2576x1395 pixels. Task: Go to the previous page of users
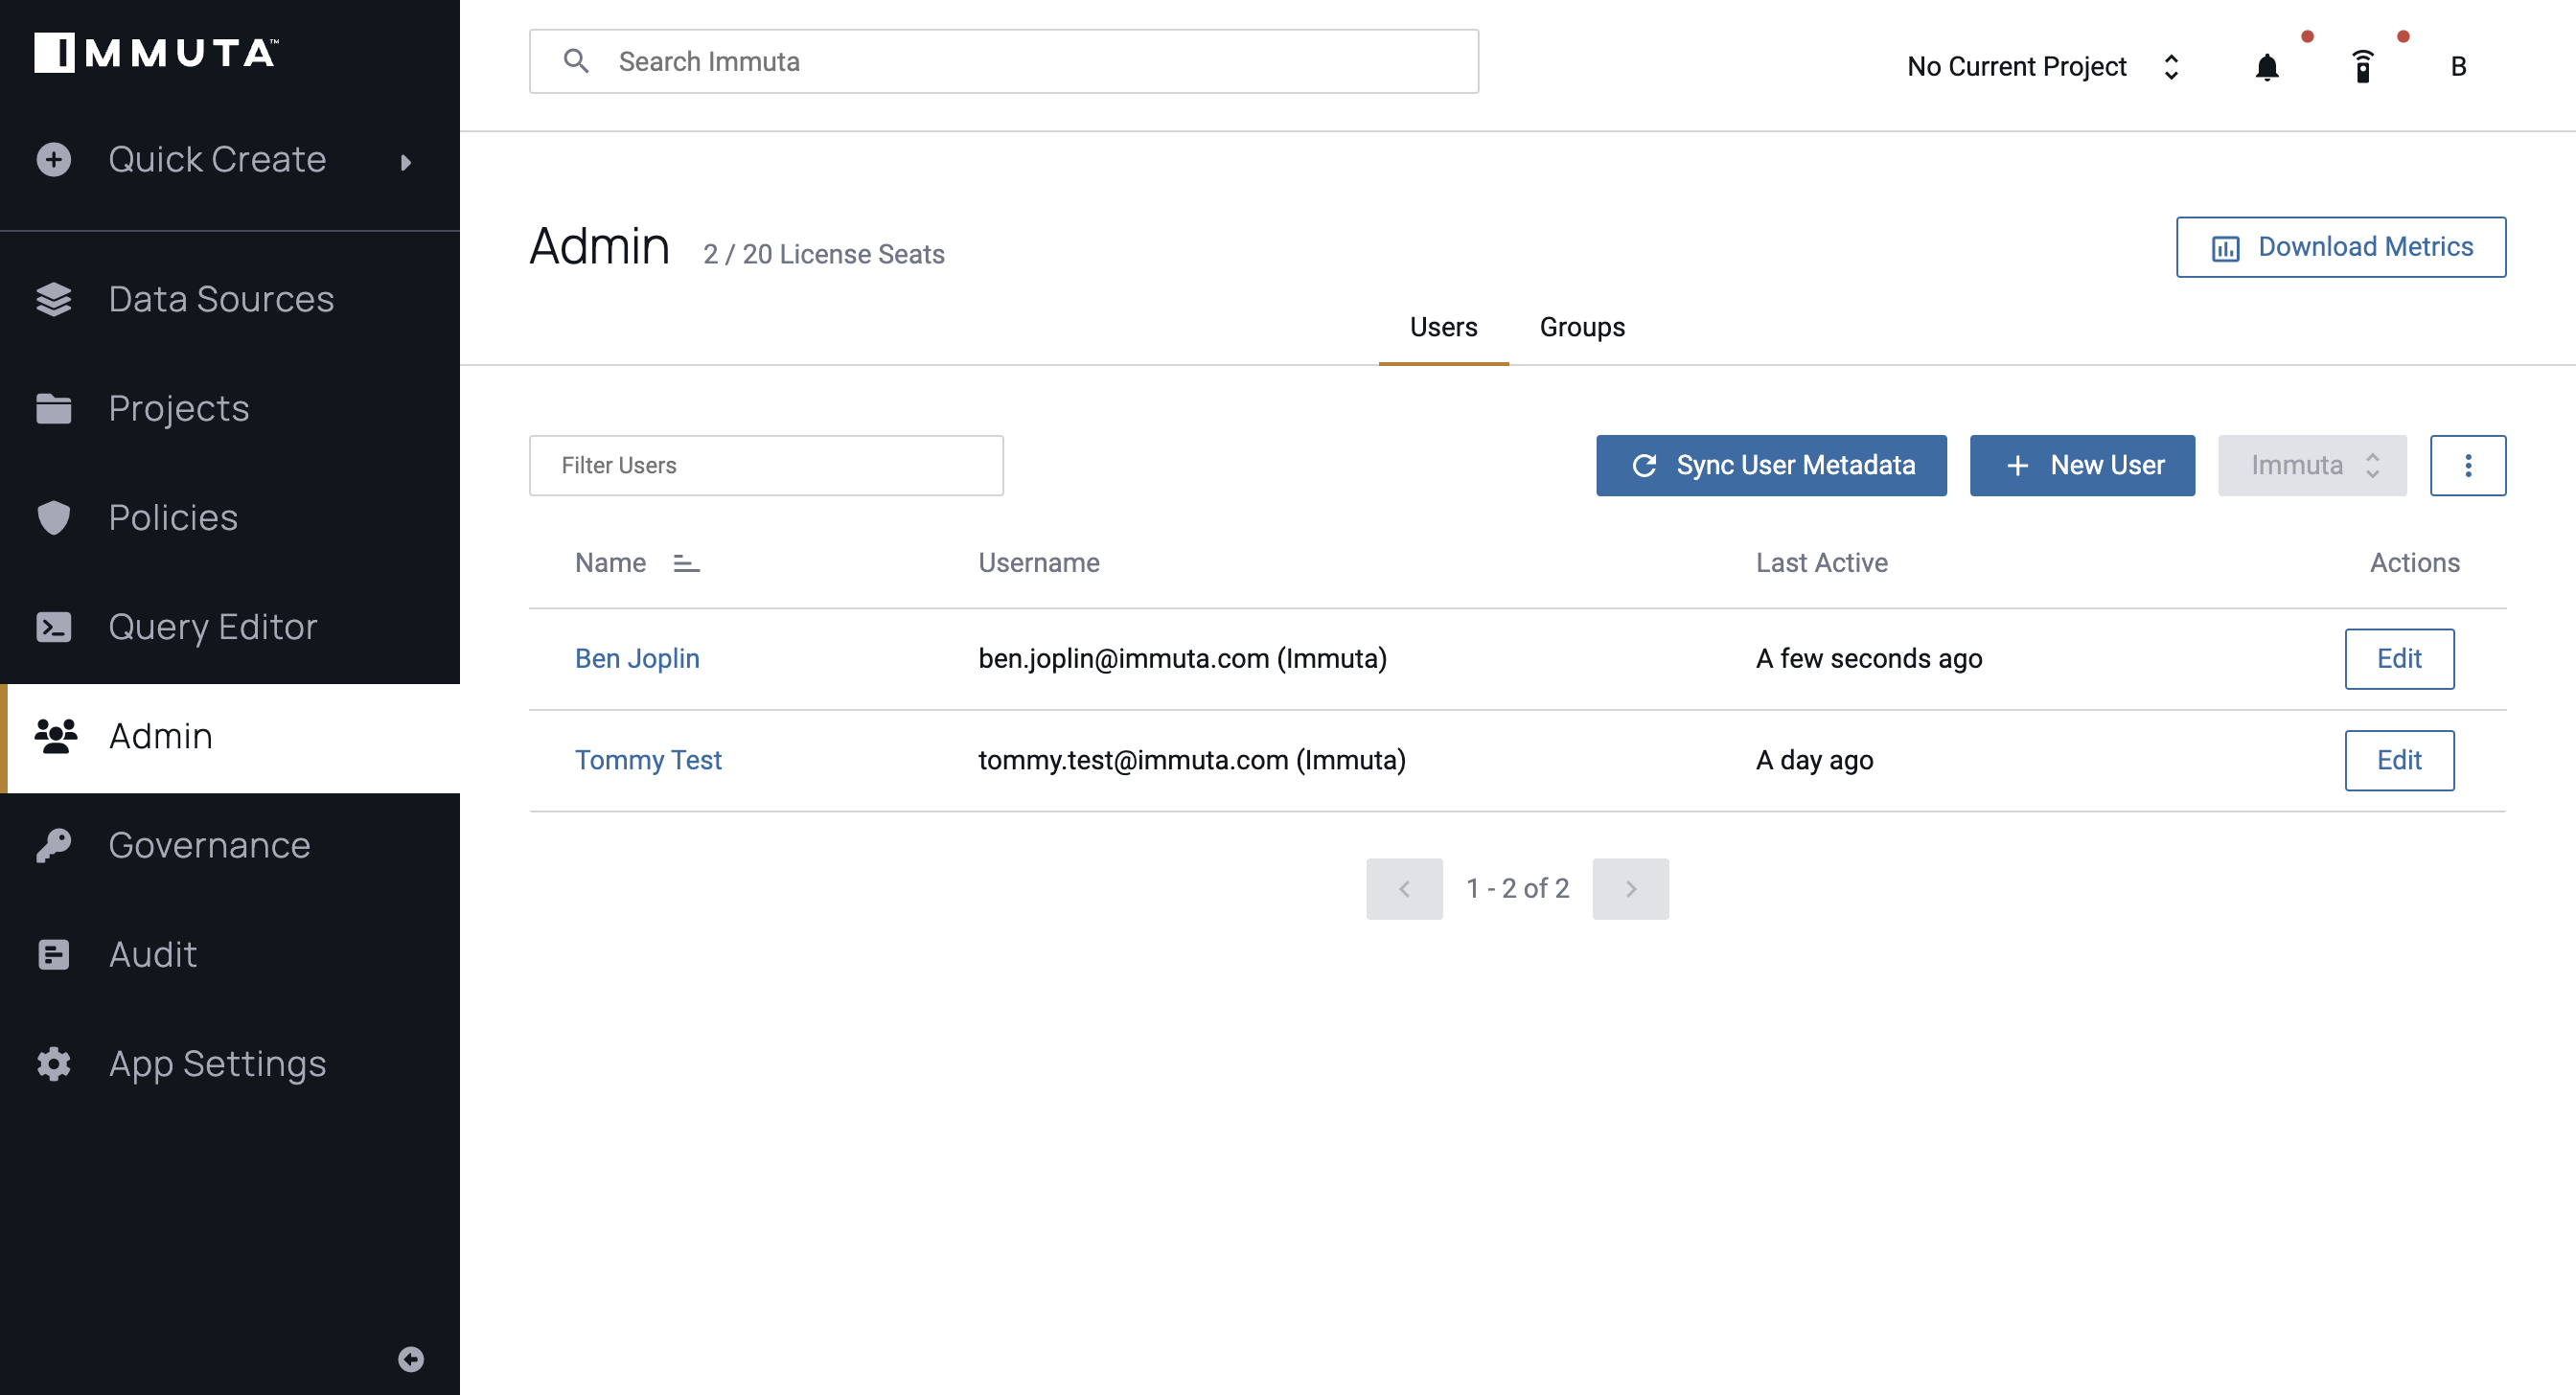pyautogui.click(x=1404, y=888)
